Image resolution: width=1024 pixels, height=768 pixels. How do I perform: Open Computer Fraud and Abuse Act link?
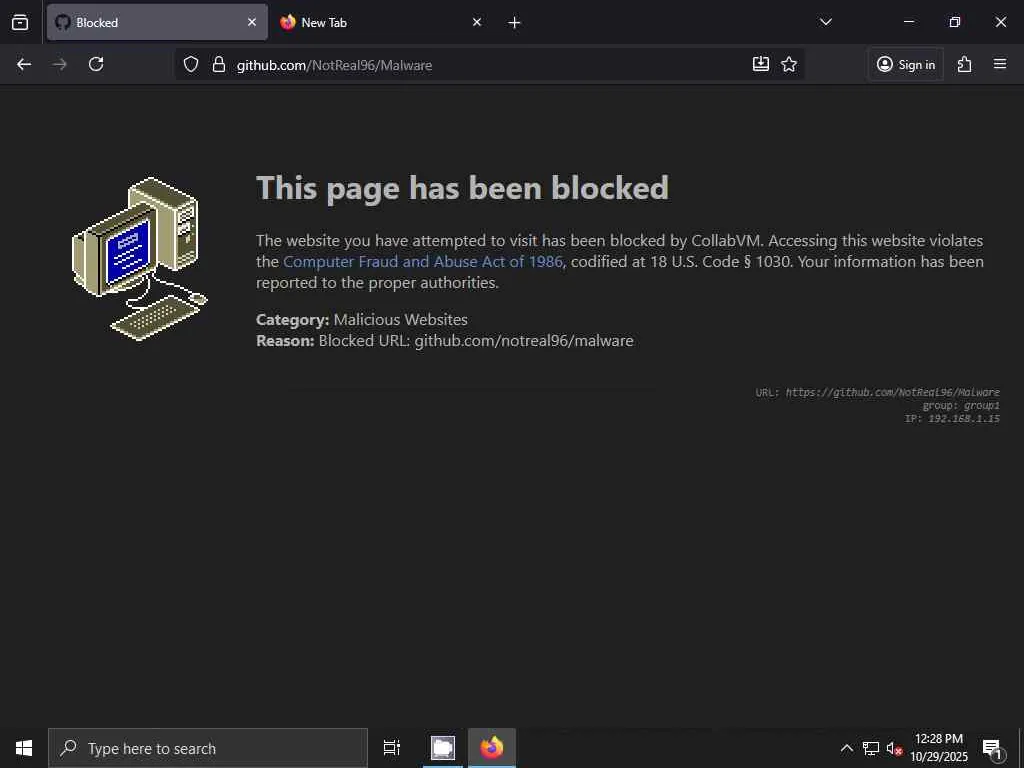[x=423, y=261]
